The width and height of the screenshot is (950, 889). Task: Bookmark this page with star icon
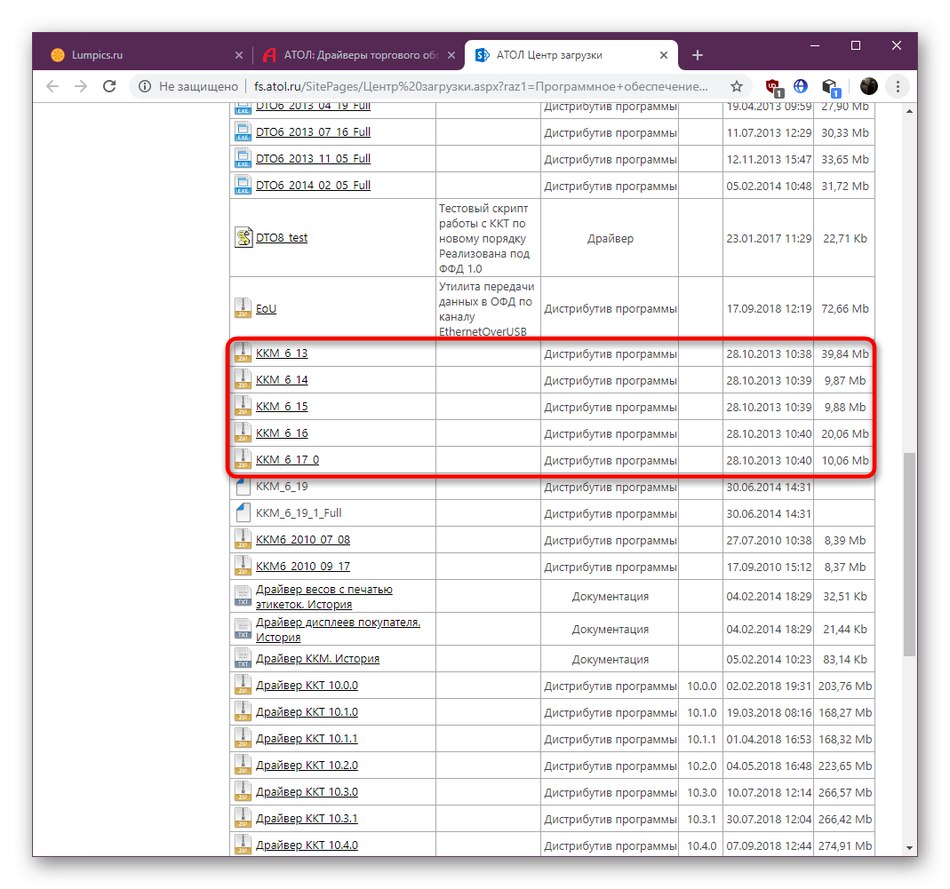coord(736,86)
